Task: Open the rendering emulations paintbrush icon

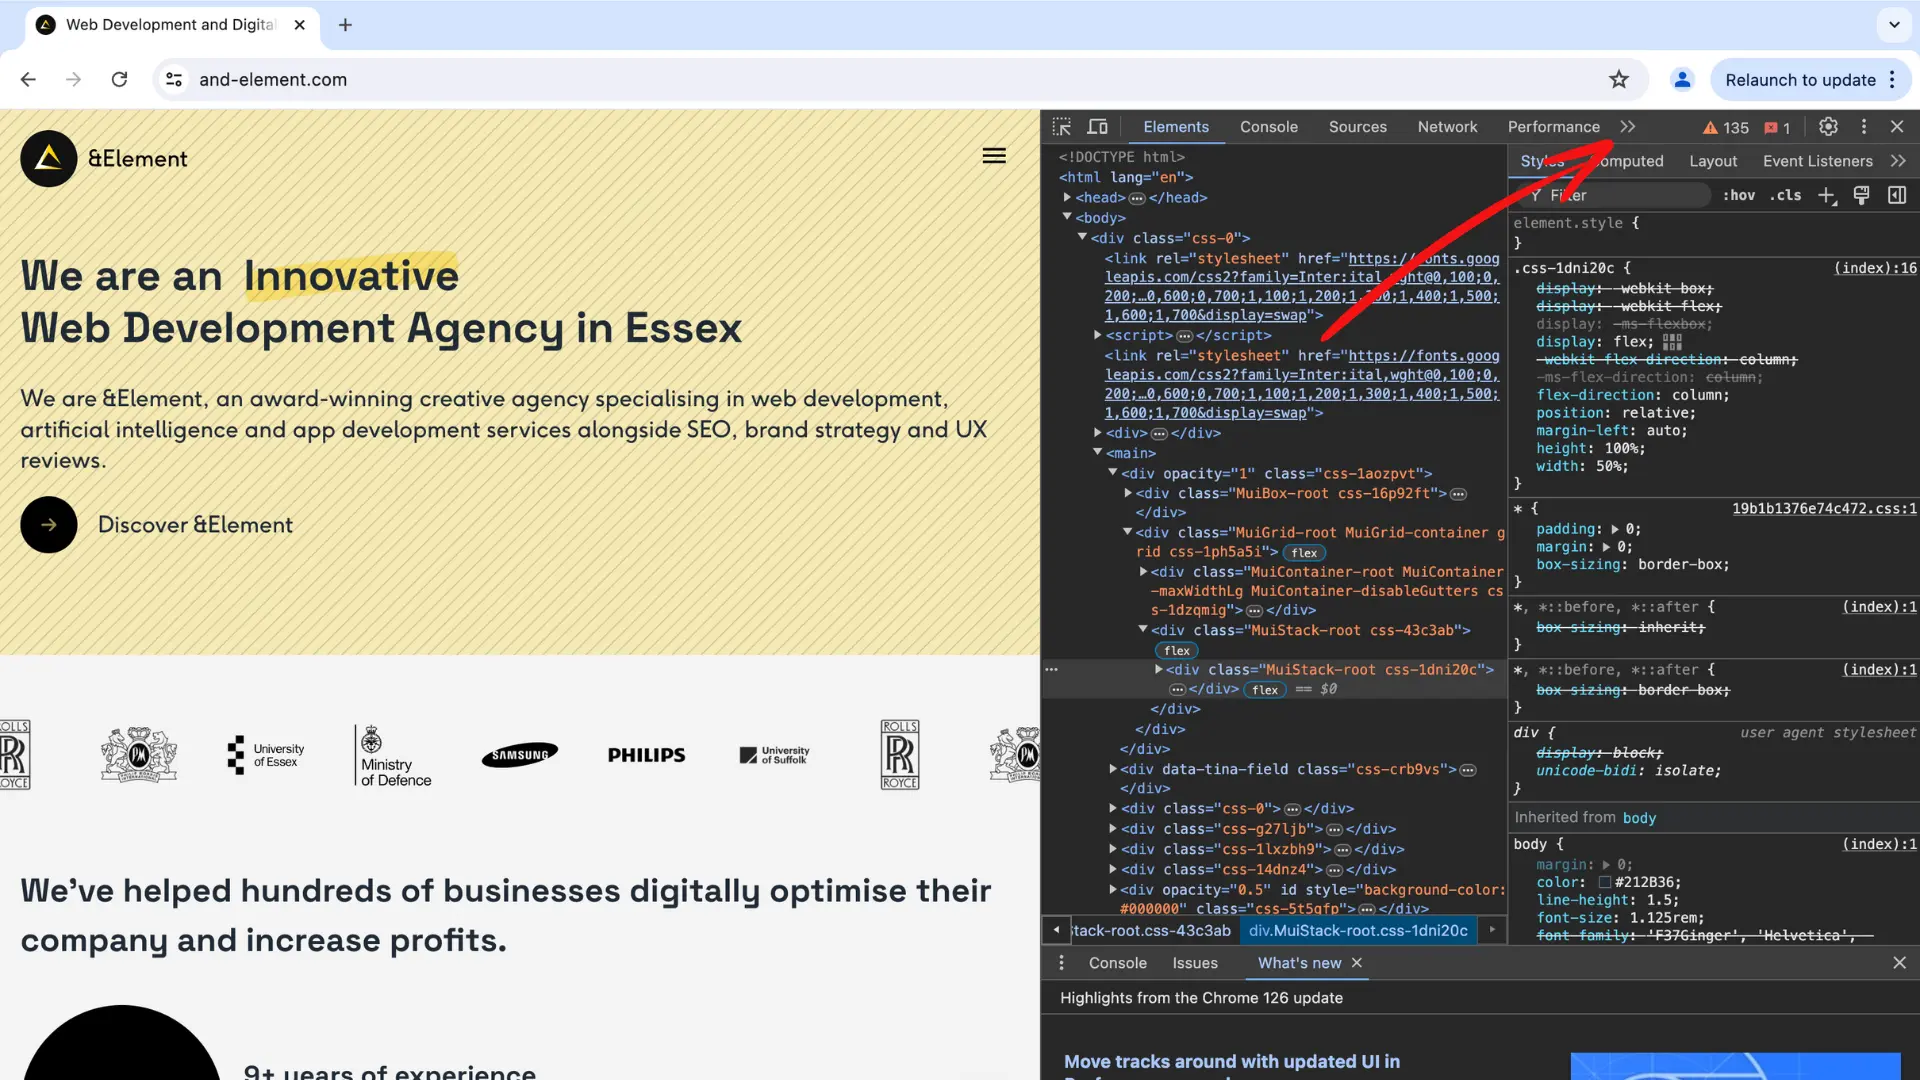Action: (1861, 196)
